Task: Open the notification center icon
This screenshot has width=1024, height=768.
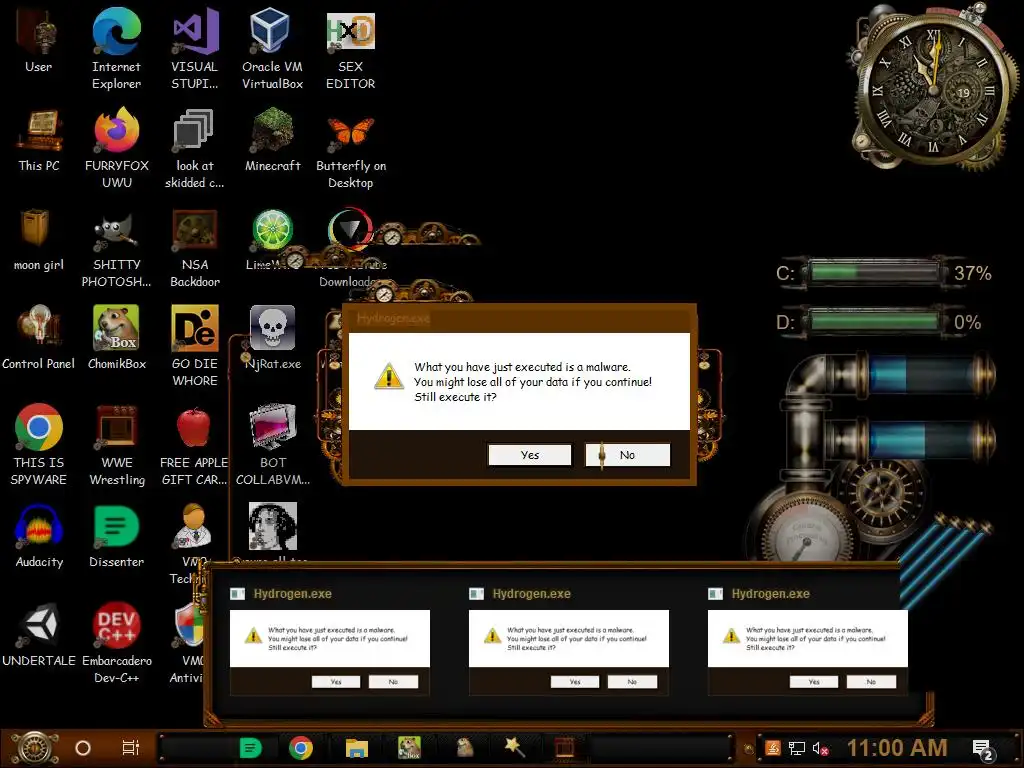Action: (984, 749)
